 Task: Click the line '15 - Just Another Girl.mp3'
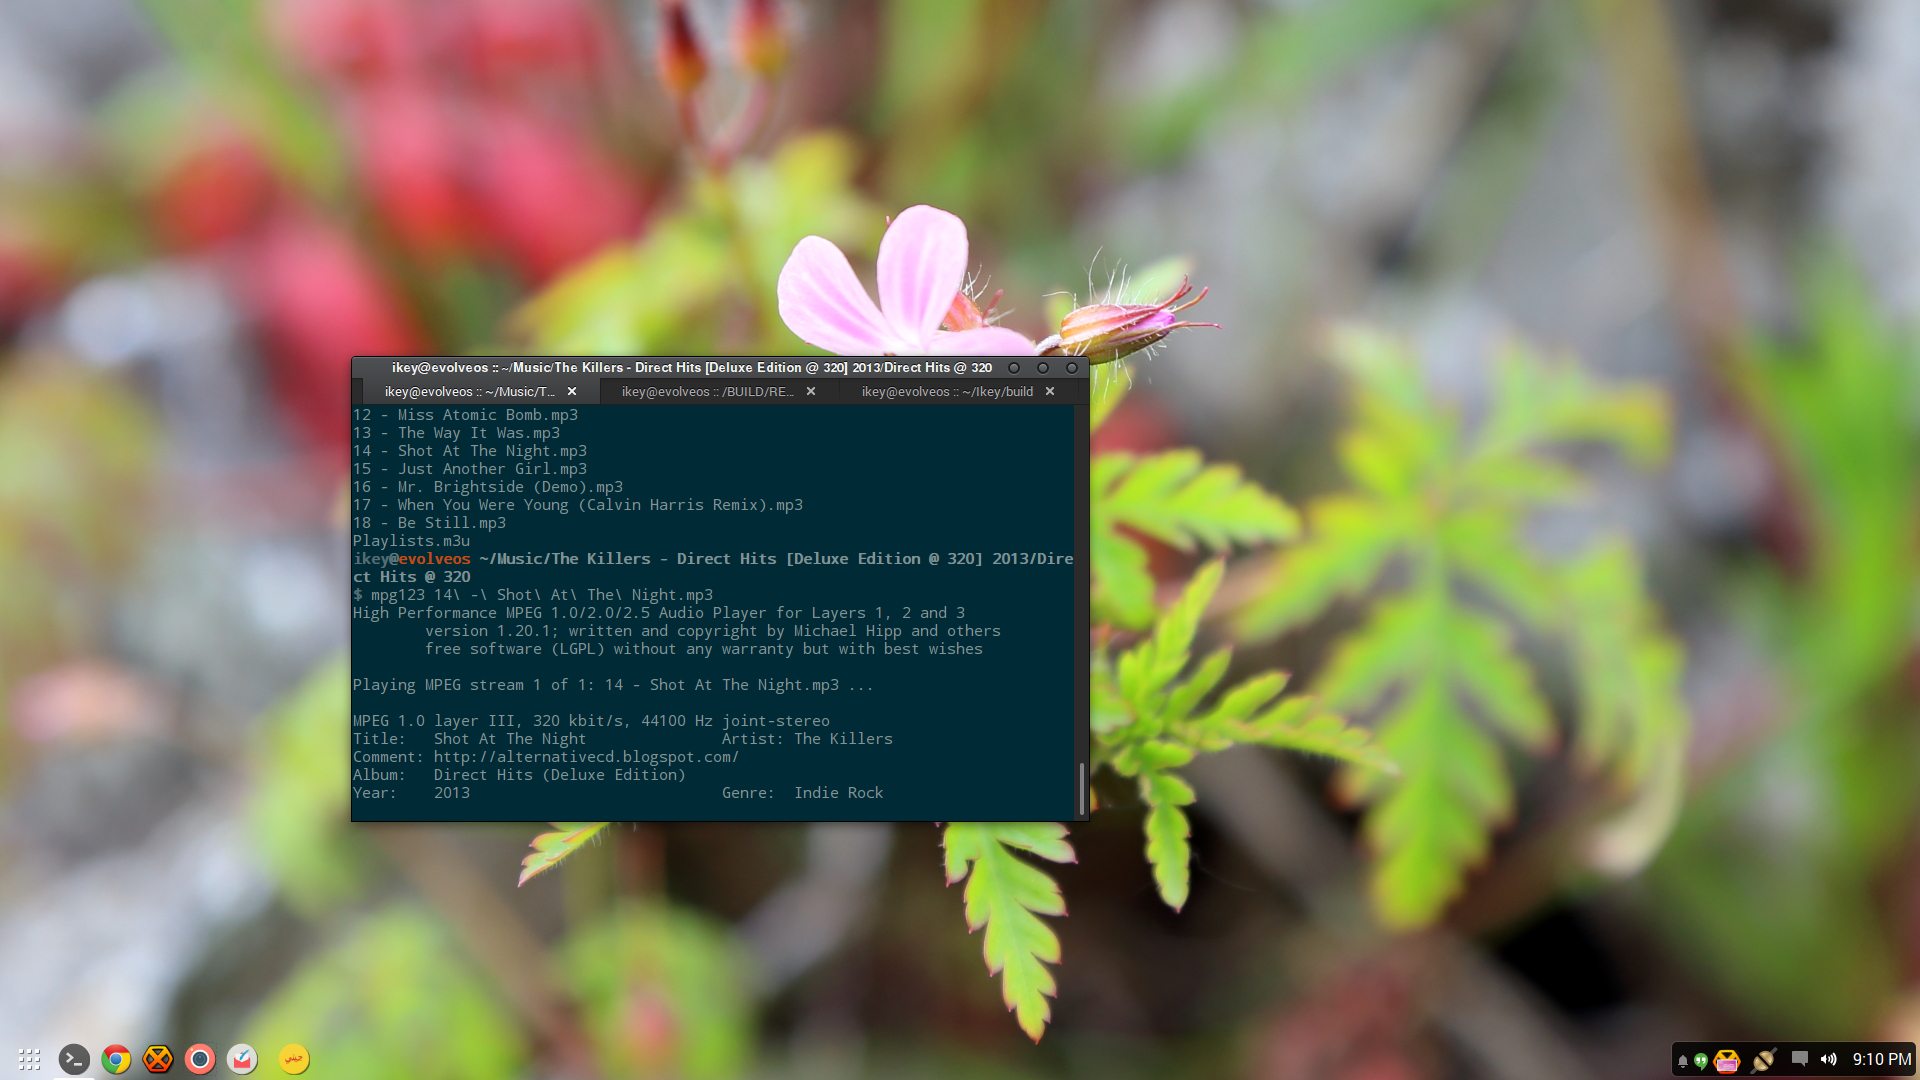coord(470,469)
